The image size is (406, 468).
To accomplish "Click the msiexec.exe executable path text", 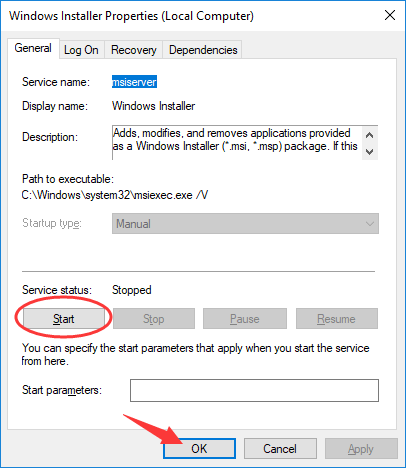I will pos(115,195).
